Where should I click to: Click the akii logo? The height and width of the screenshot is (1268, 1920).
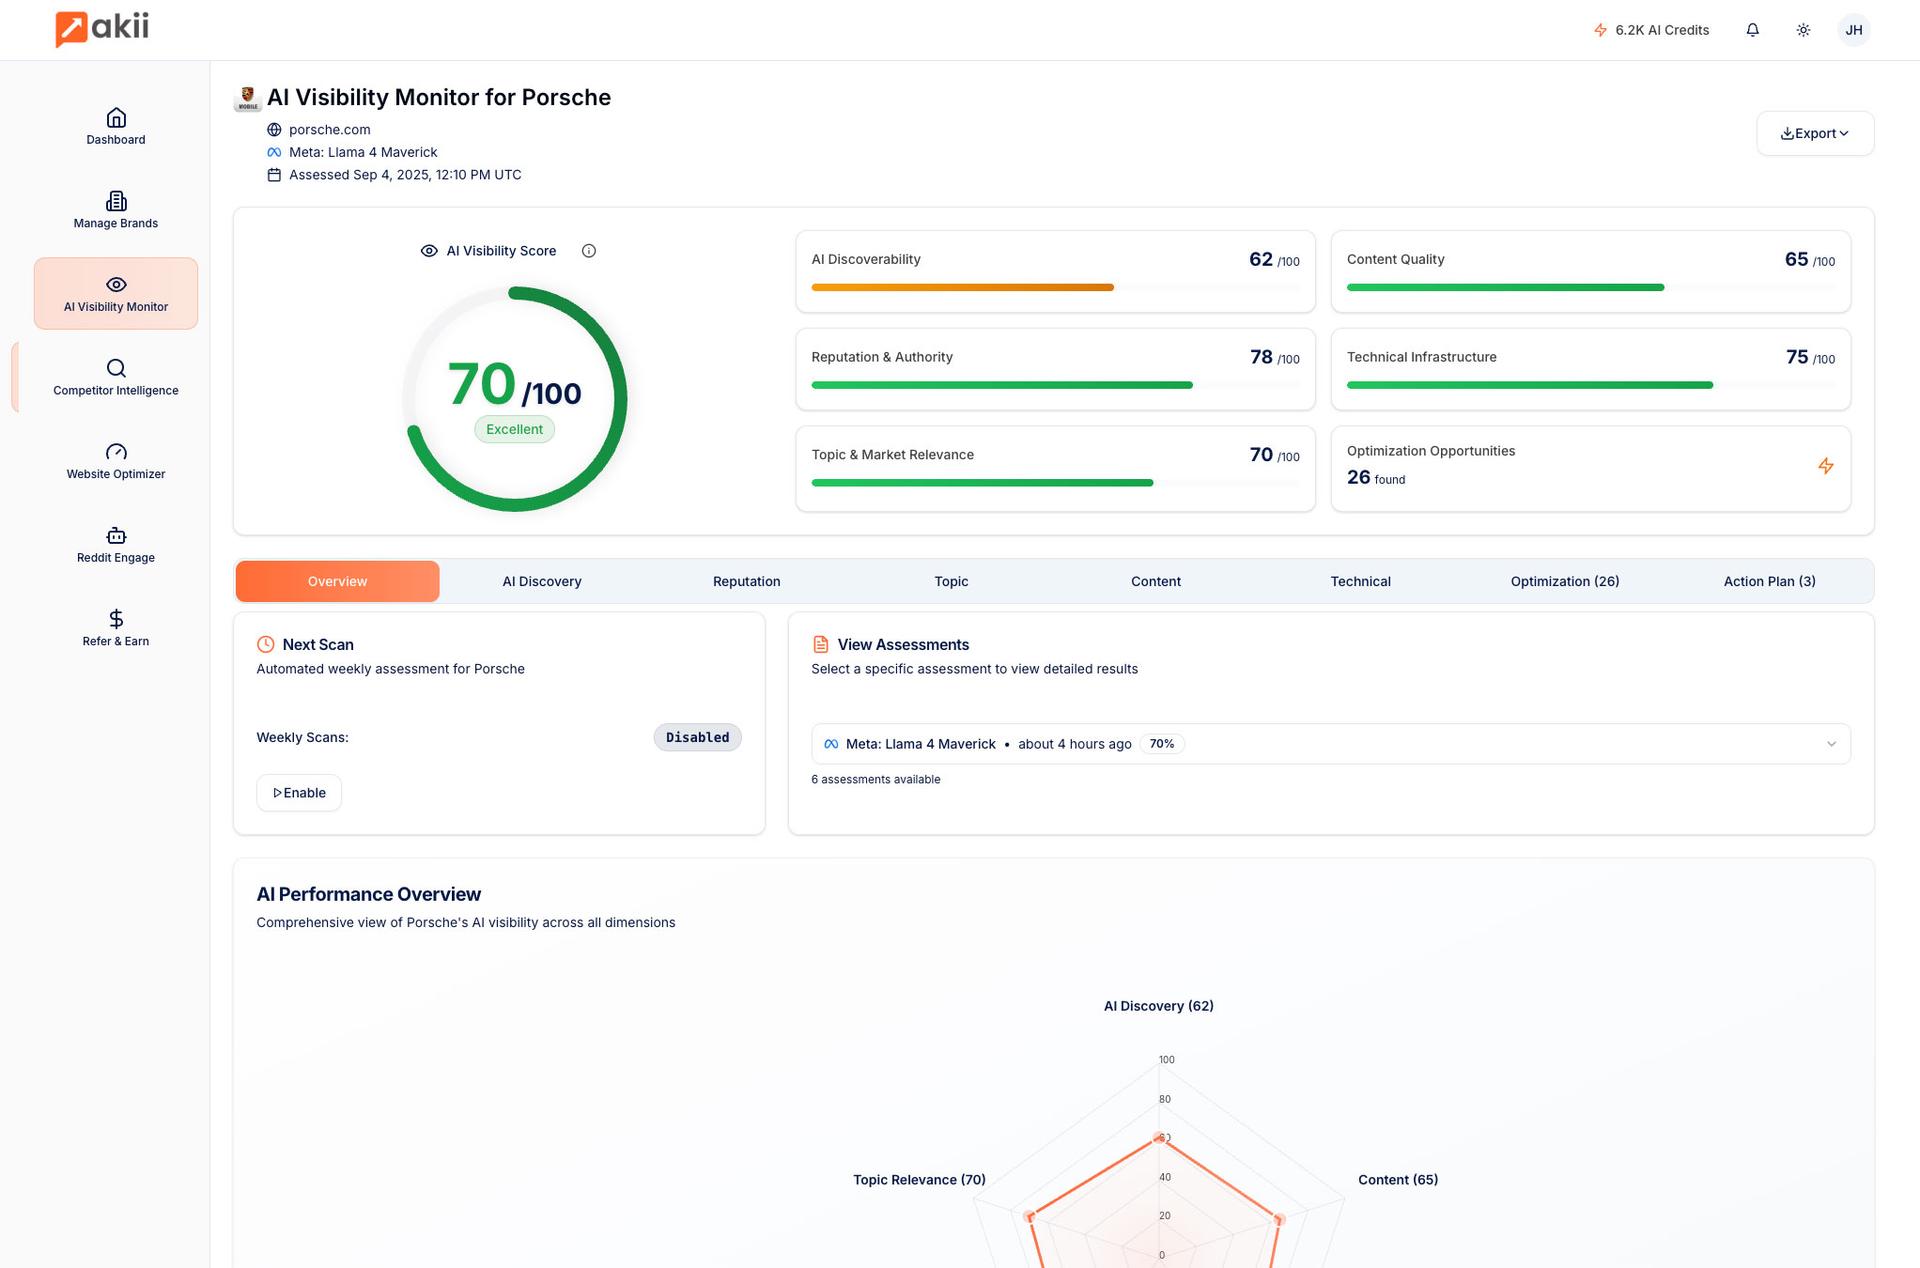[100, 29]
